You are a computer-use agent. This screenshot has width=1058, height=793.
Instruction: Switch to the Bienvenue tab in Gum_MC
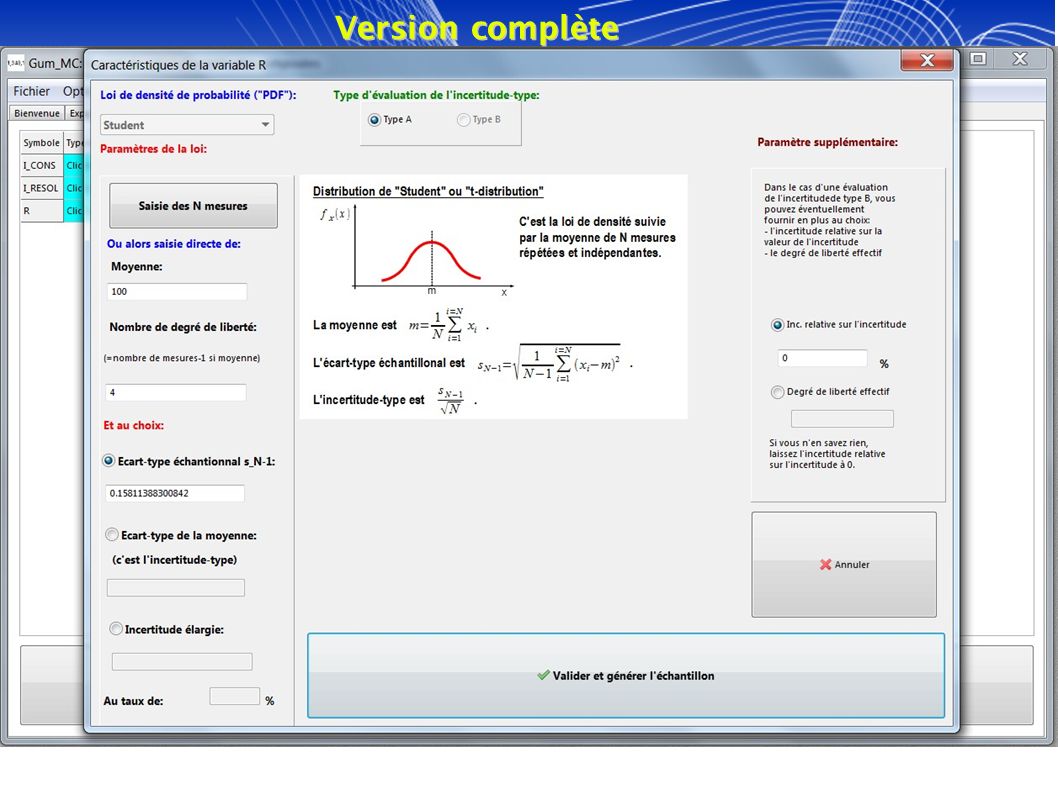coord(36,113)
